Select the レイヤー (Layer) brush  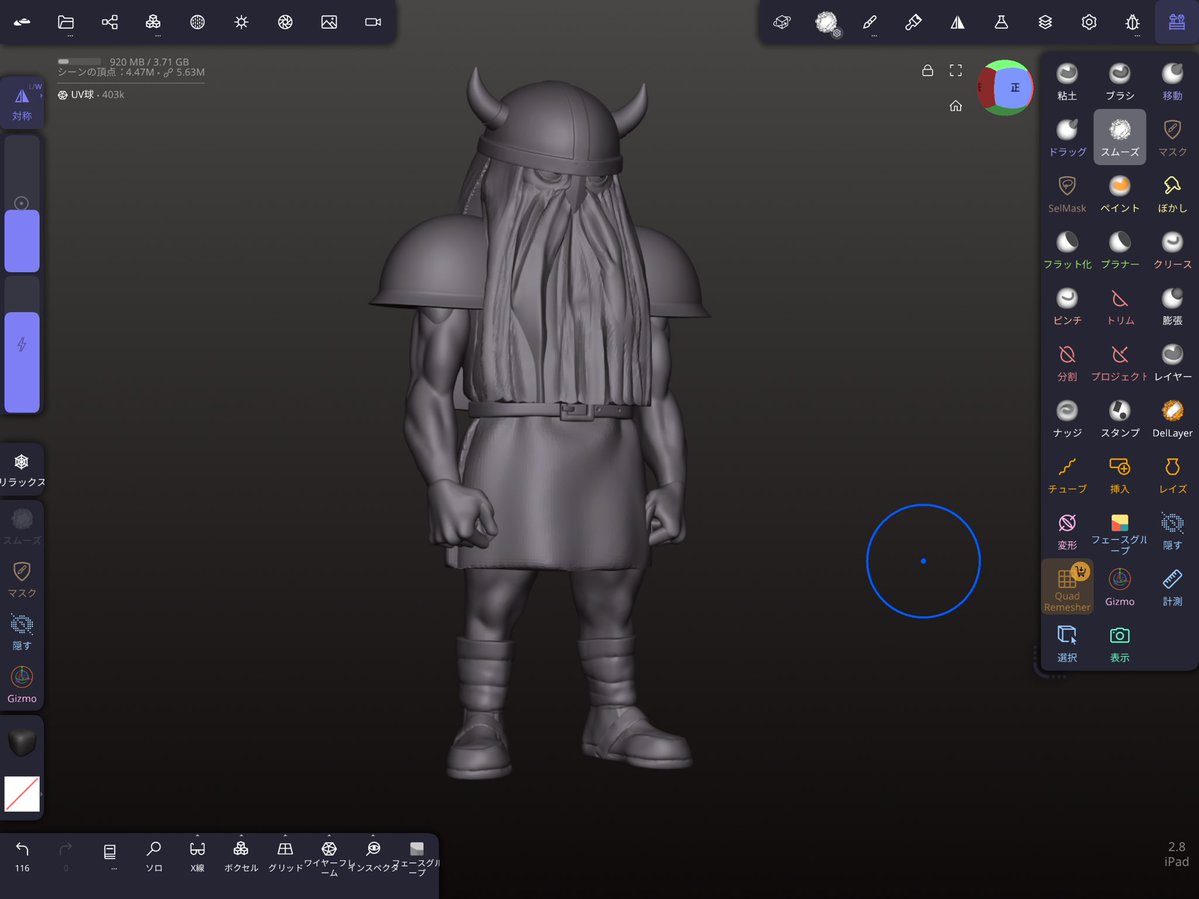(x=1172, y=362)
